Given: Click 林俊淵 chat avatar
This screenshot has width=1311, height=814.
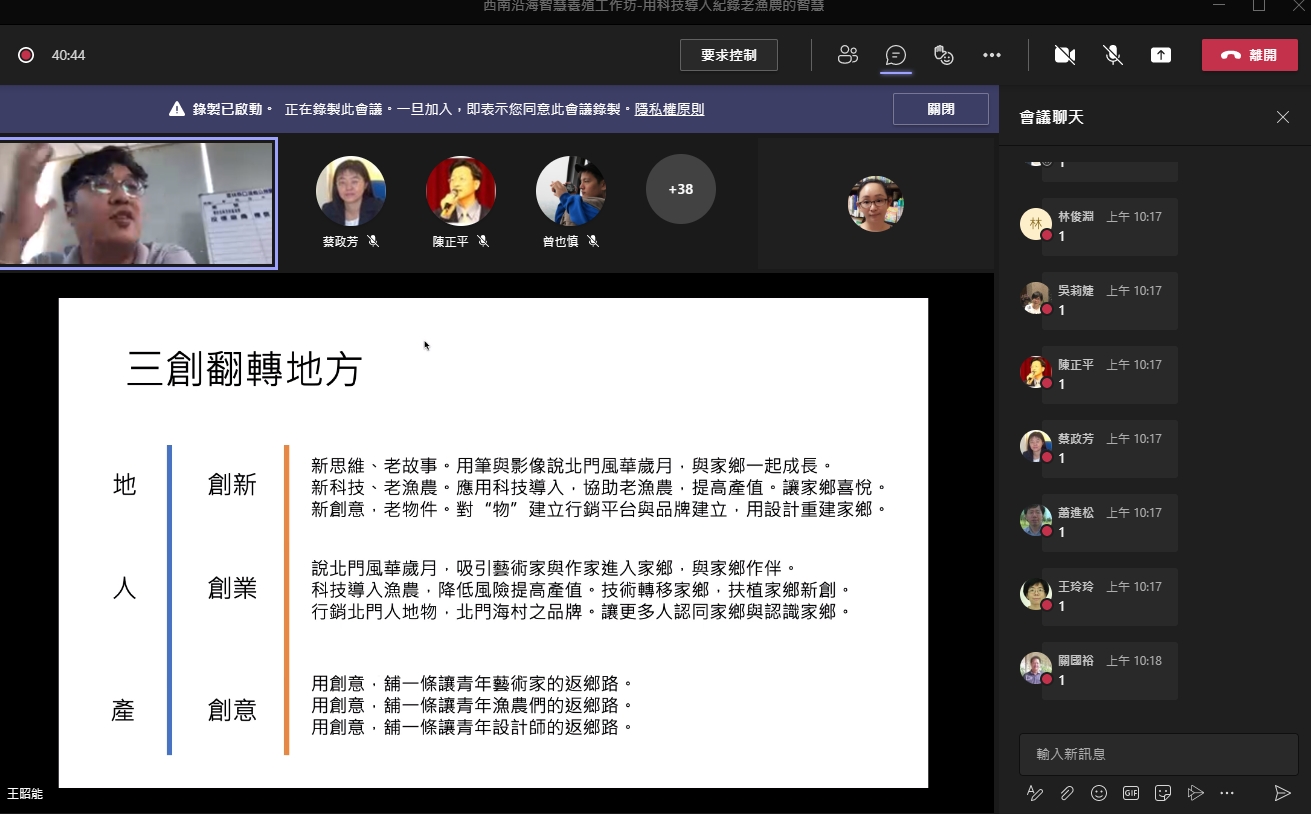Looking at the screenshot, I should (1035, 224).
